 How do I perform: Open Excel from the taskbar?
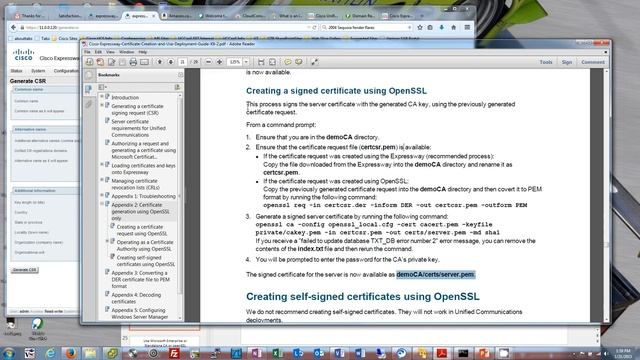point(277,353)
